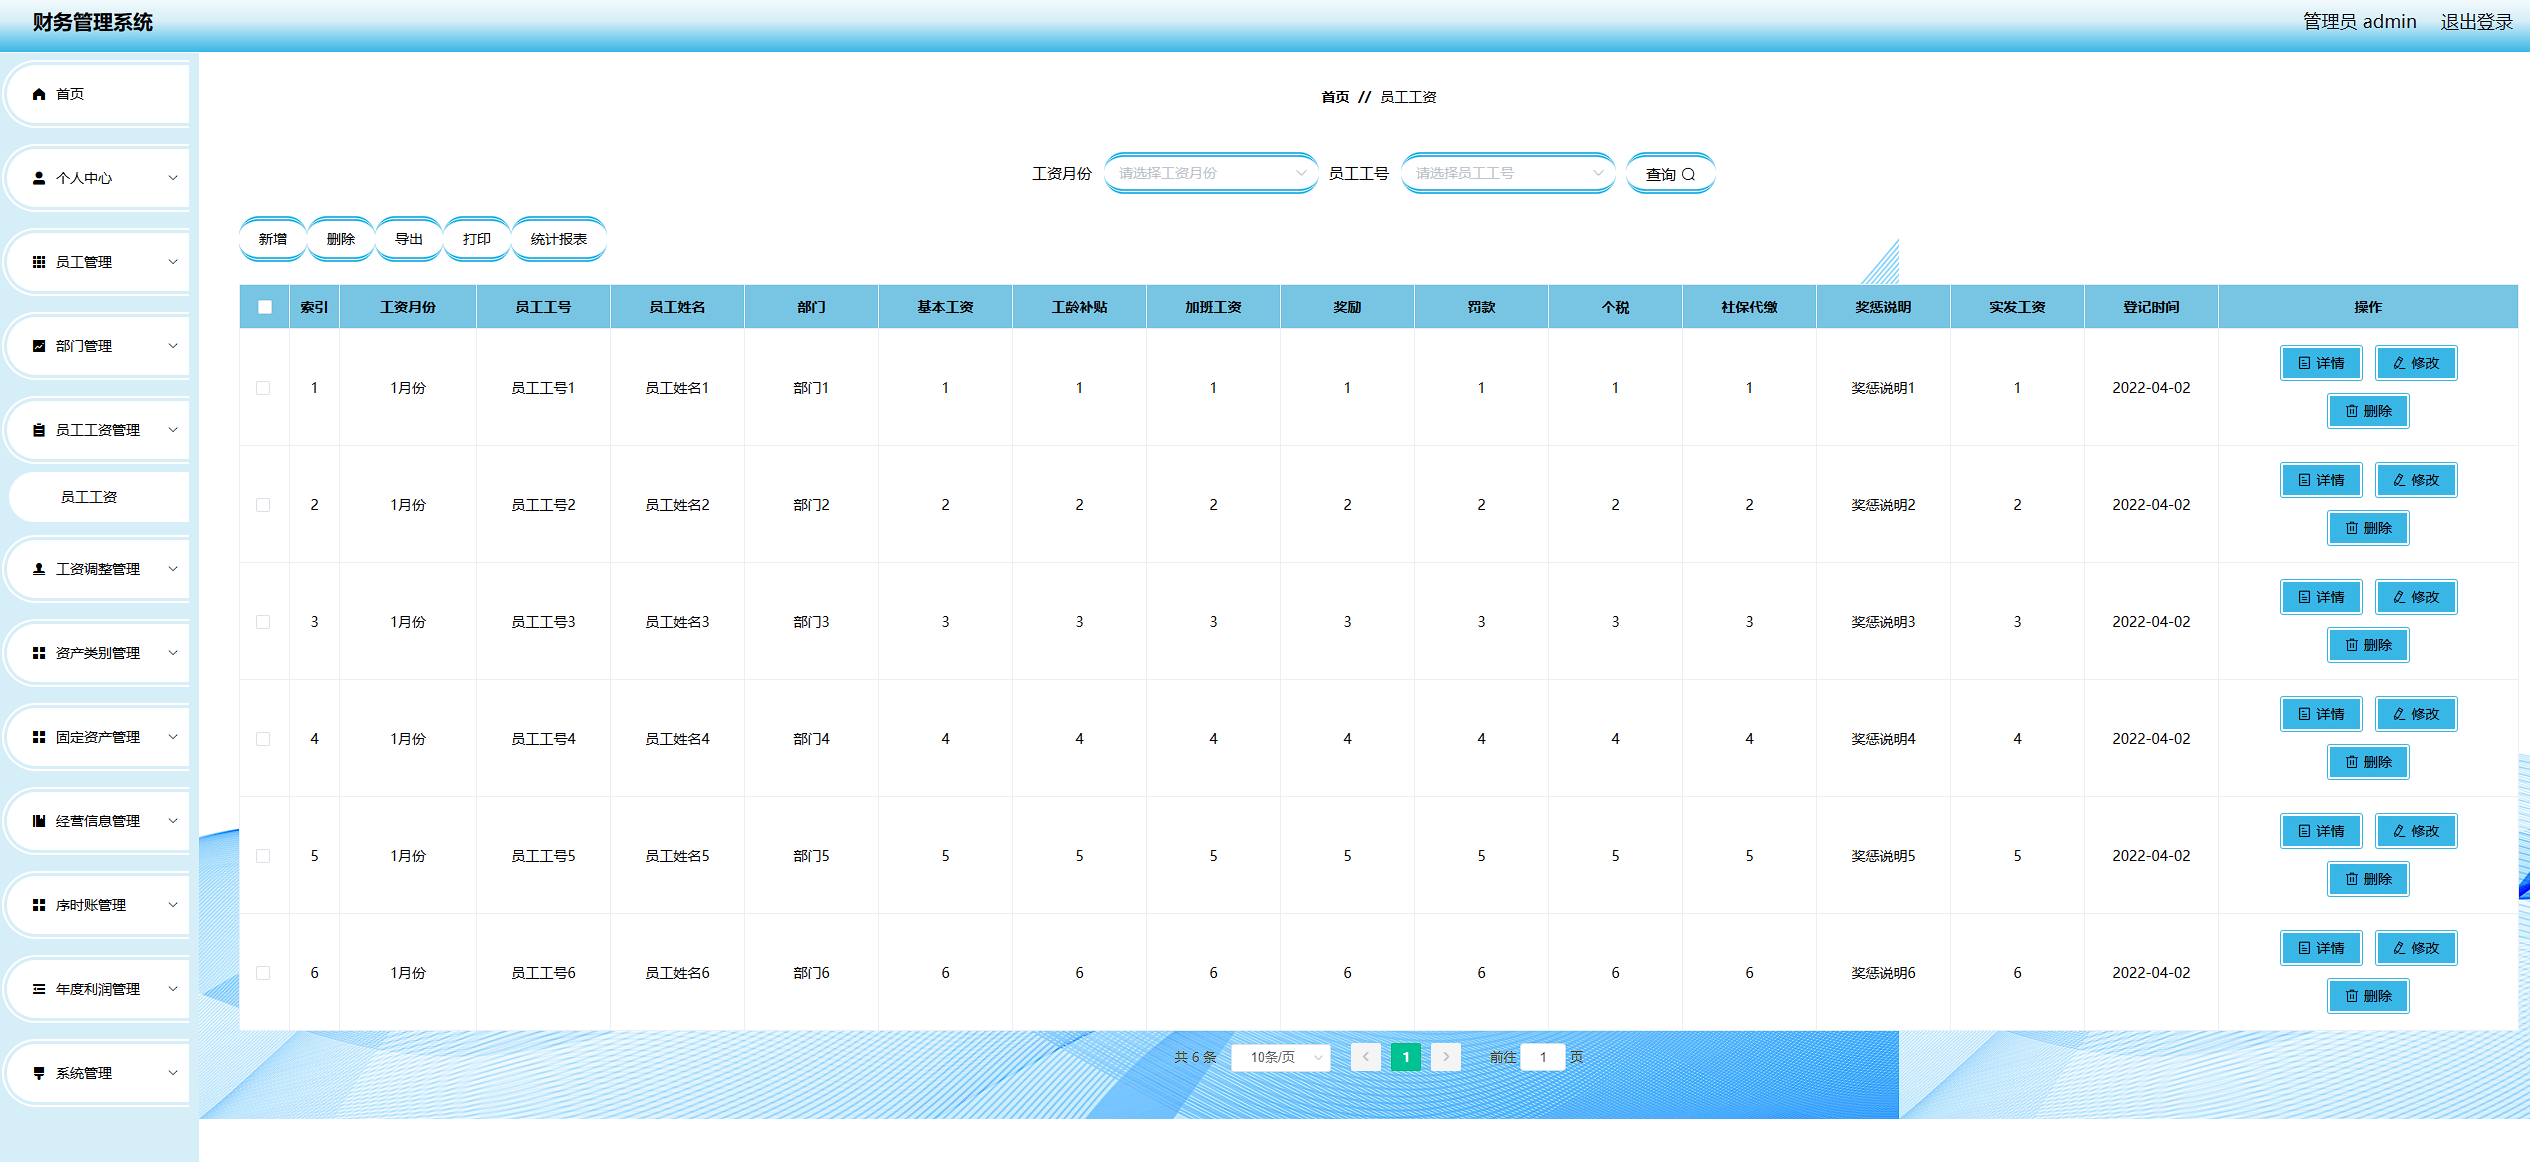The height and width of the screenshot is (1162, 2530).
Task: Click the 前往 page number input field
Action: click(1542, 1057)
